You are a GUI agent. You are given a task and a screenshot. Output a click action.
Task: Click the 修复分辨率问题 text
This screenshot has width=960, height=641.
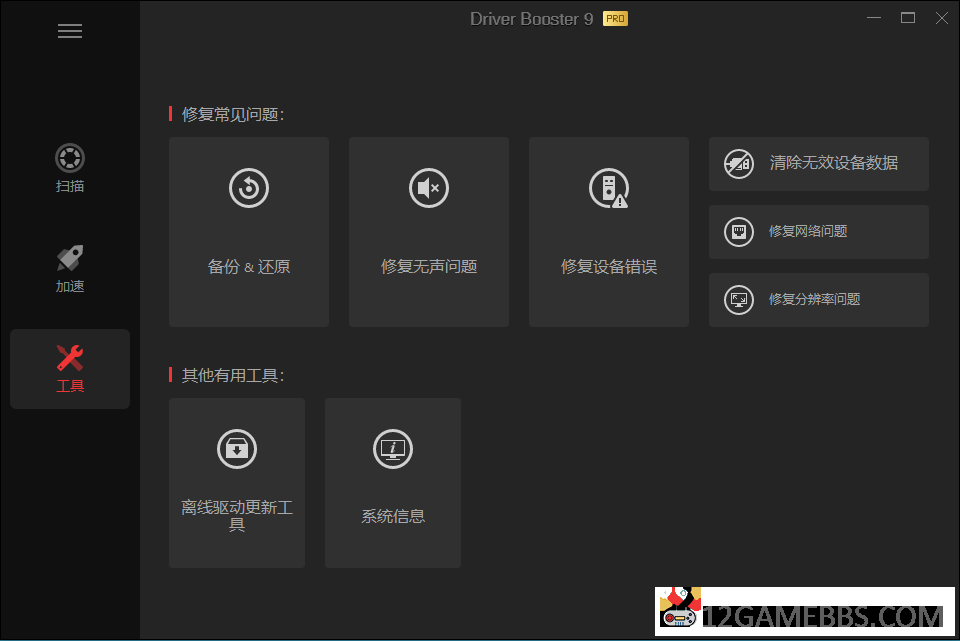tap(814, 299)
